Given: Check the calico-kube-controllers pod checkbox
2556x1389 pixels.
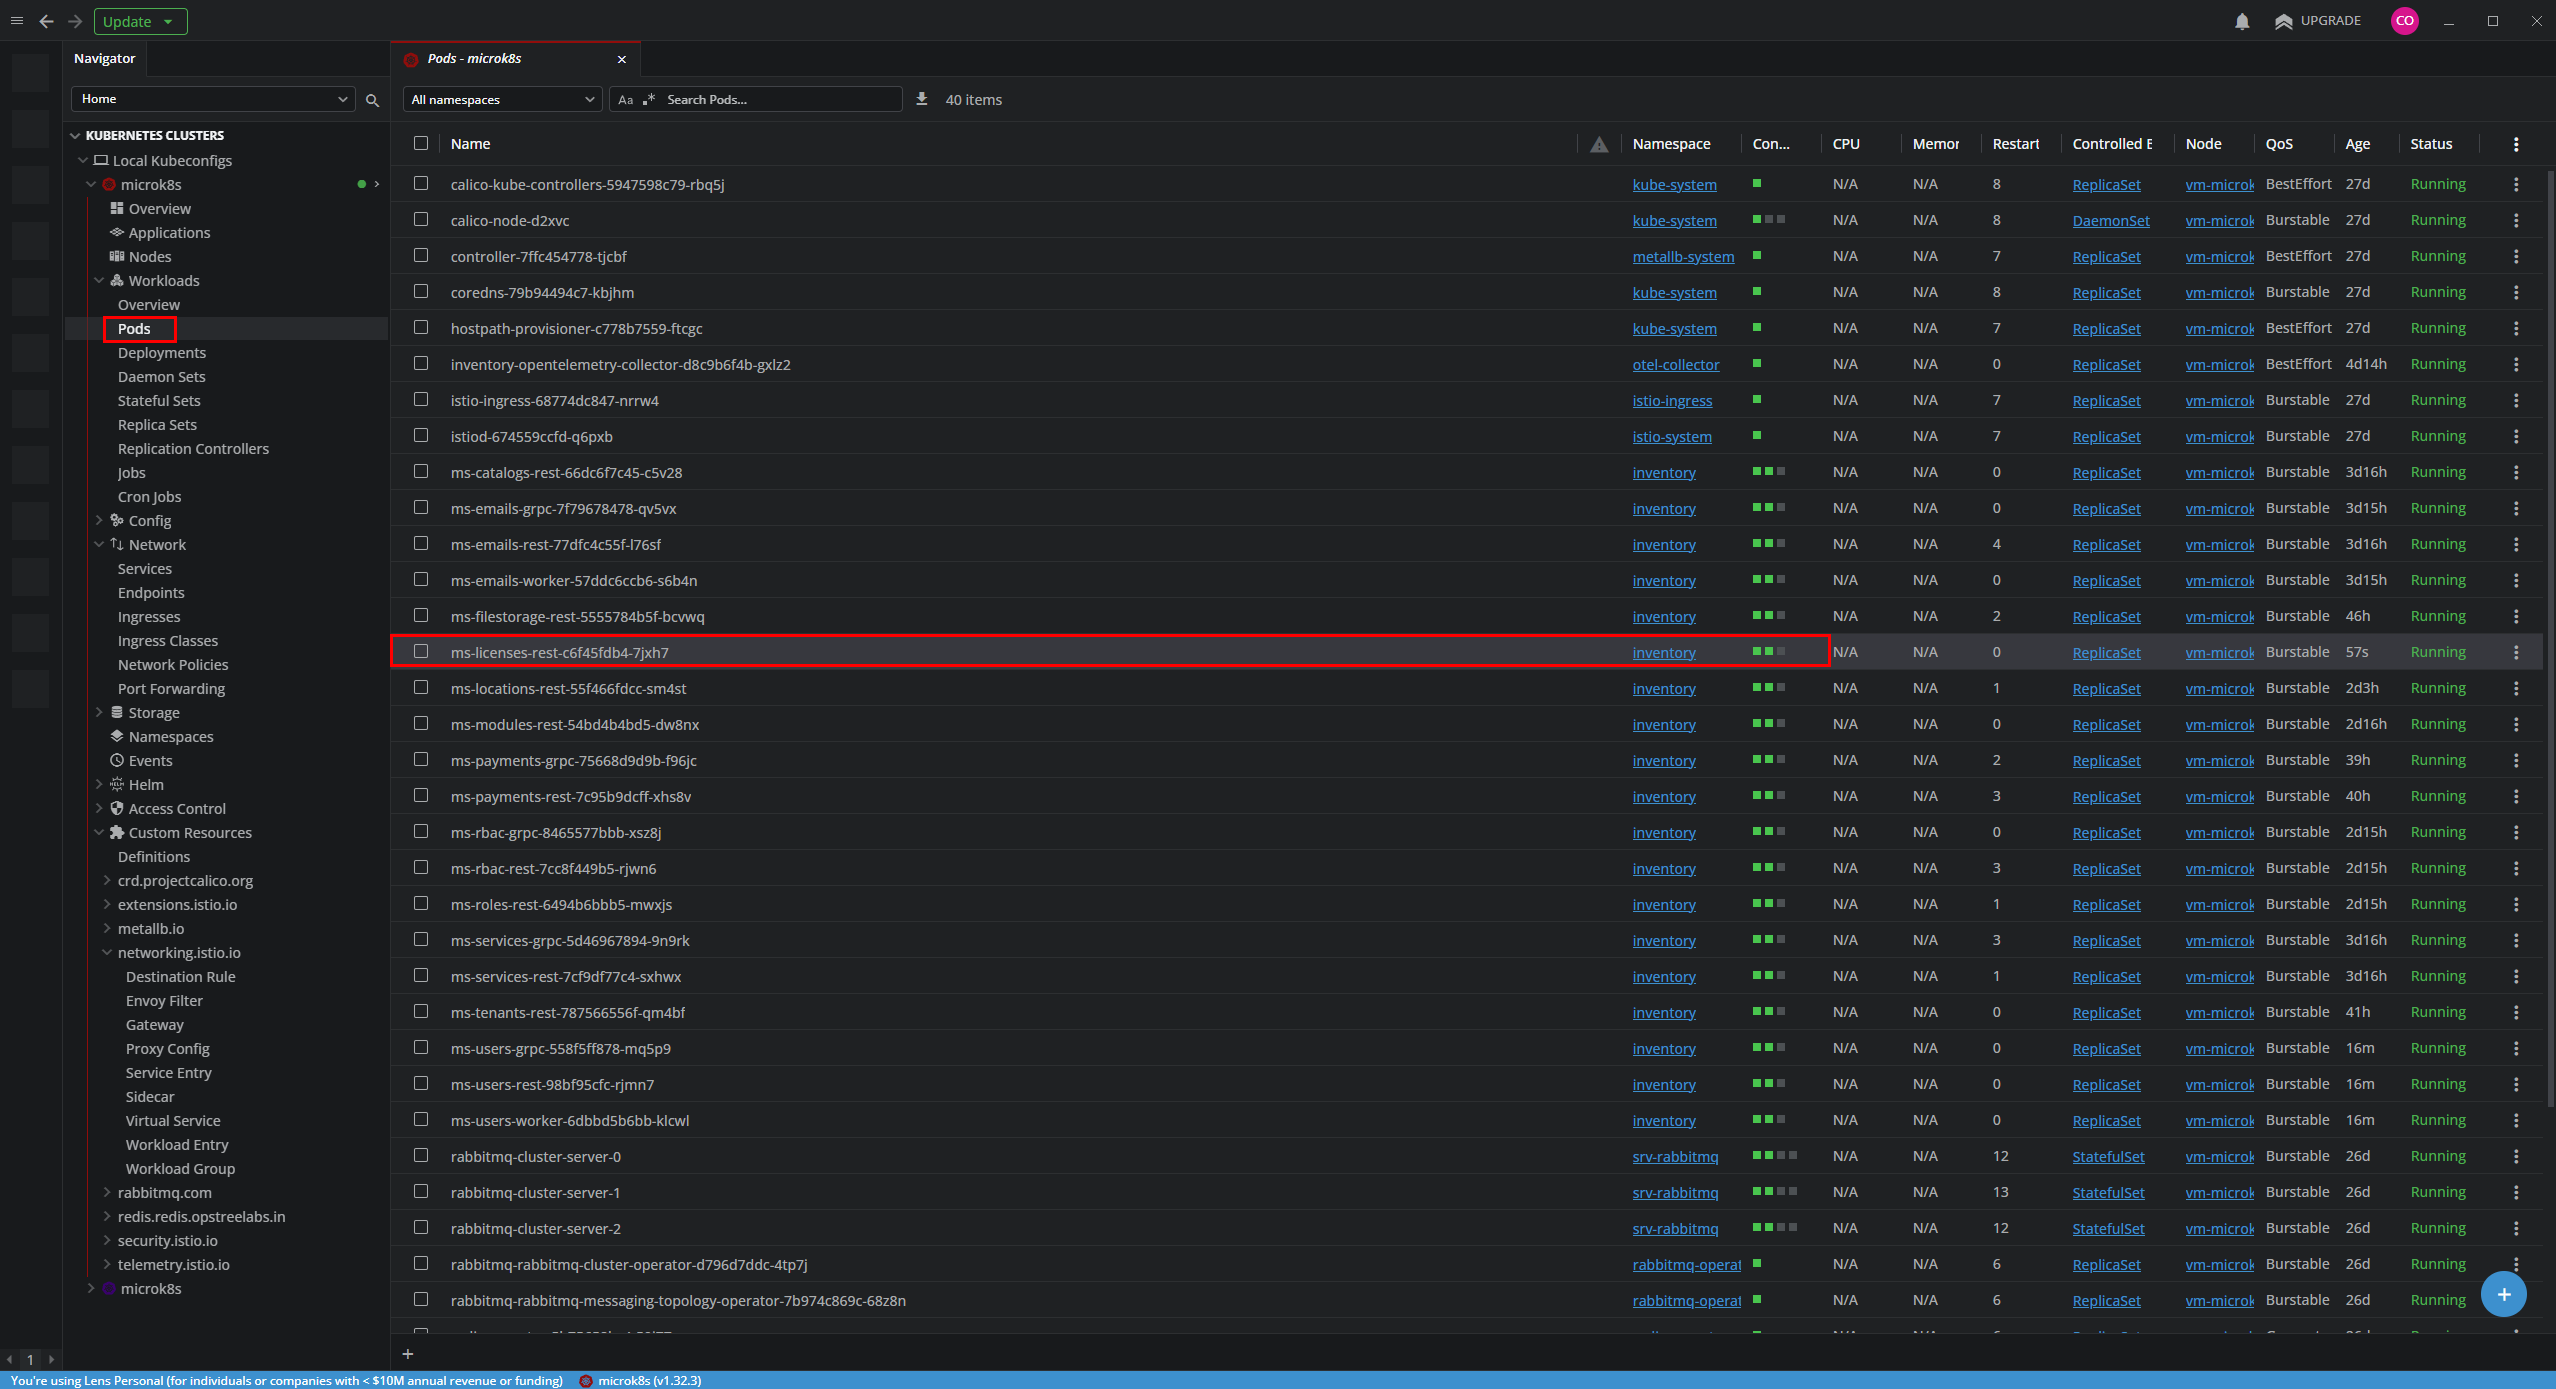Looking at the screenshot, I should point(421,183).
